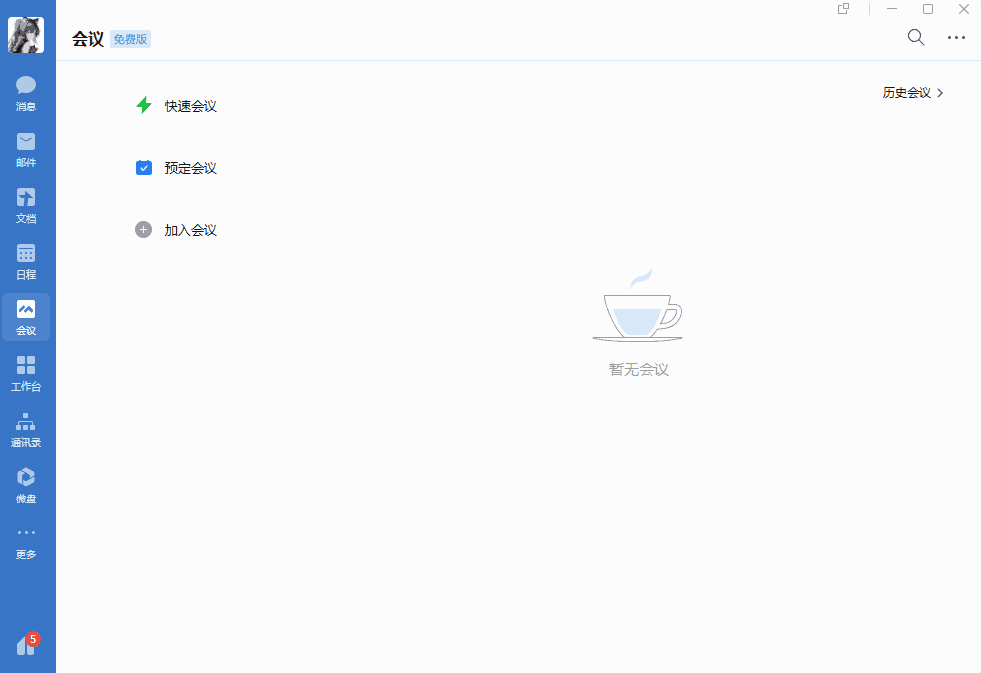Open the 消息 messages panel
Viewport: 981px width, 673px height.
click(25, 91)
